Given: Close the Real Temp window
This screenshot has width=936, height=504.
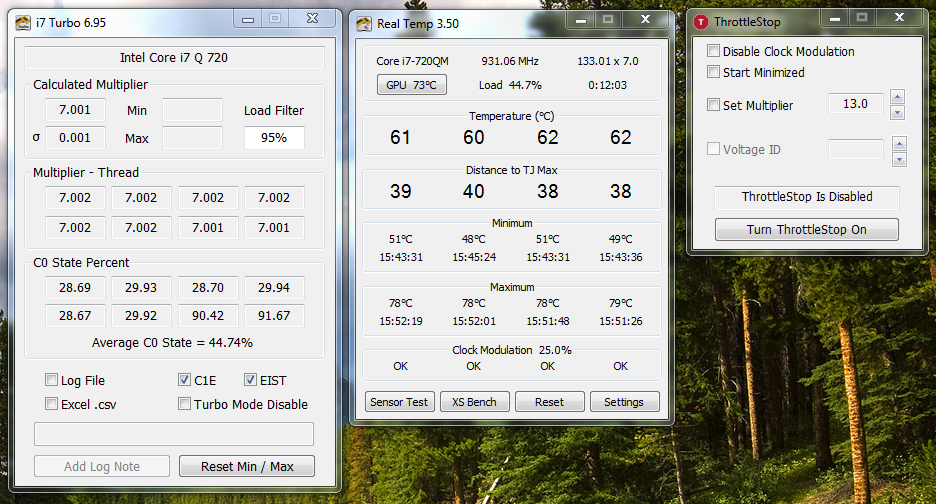Looking at the screenshot, I should pyautogui.click(x=645, y=19).
